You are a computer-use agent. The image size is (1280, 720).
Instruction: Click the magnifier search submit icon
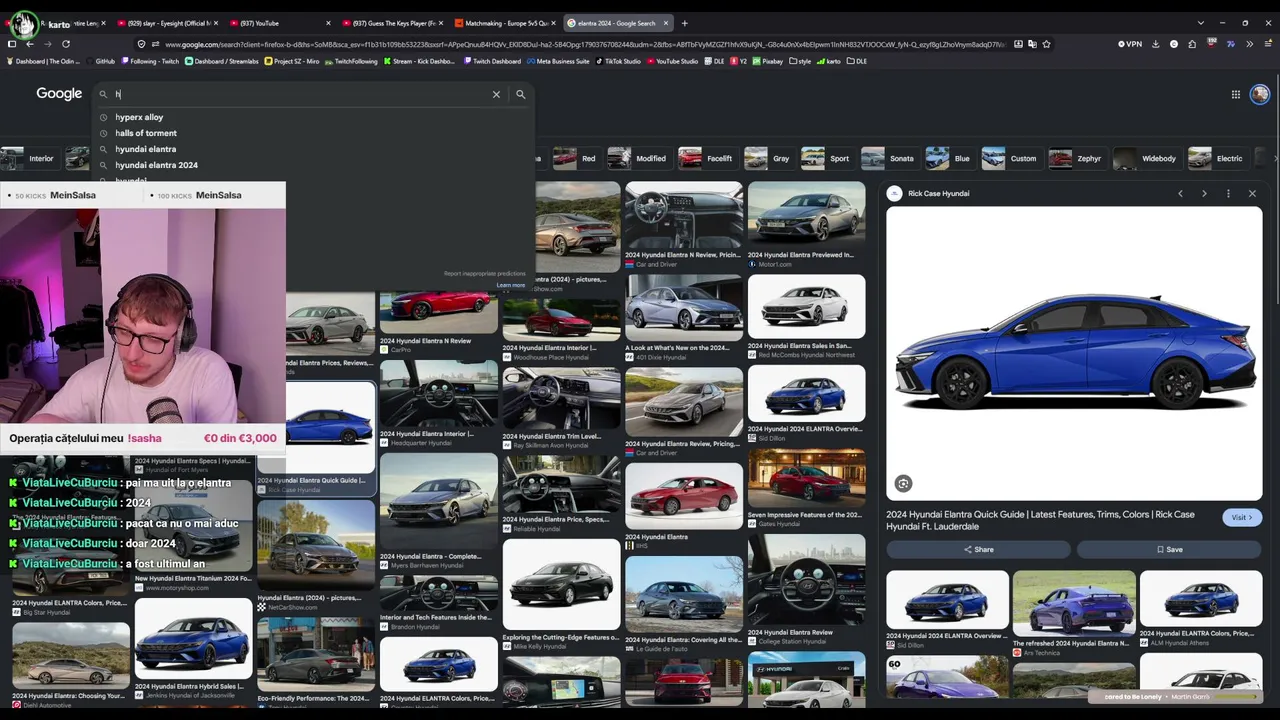[x=520, y=94]
